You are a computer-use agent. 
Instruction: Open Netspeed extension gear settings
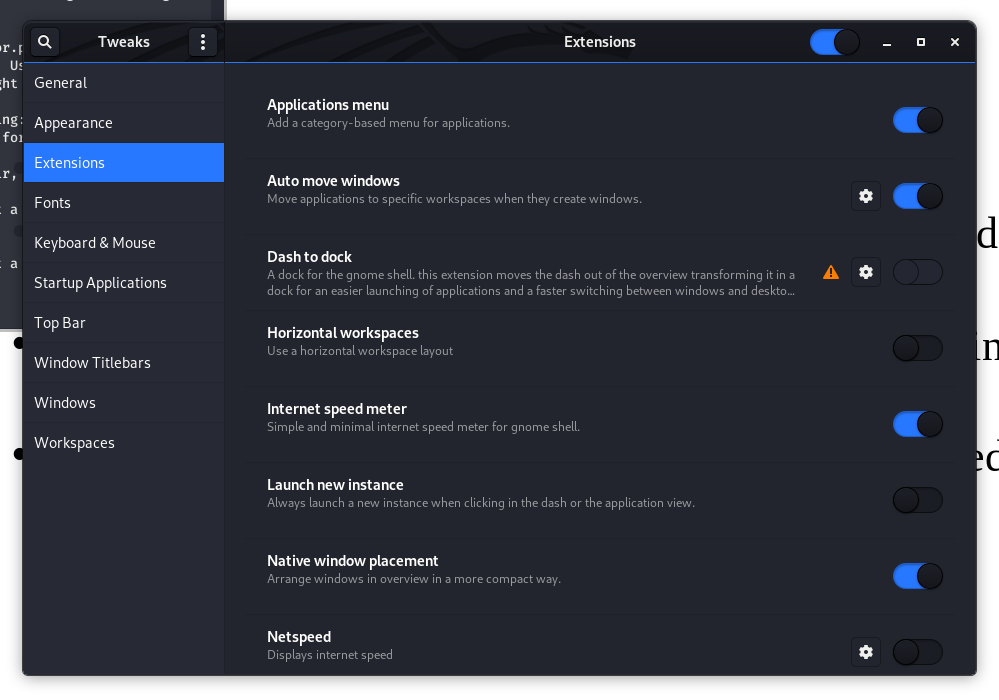pyautogui.click(x=866, y=652)
